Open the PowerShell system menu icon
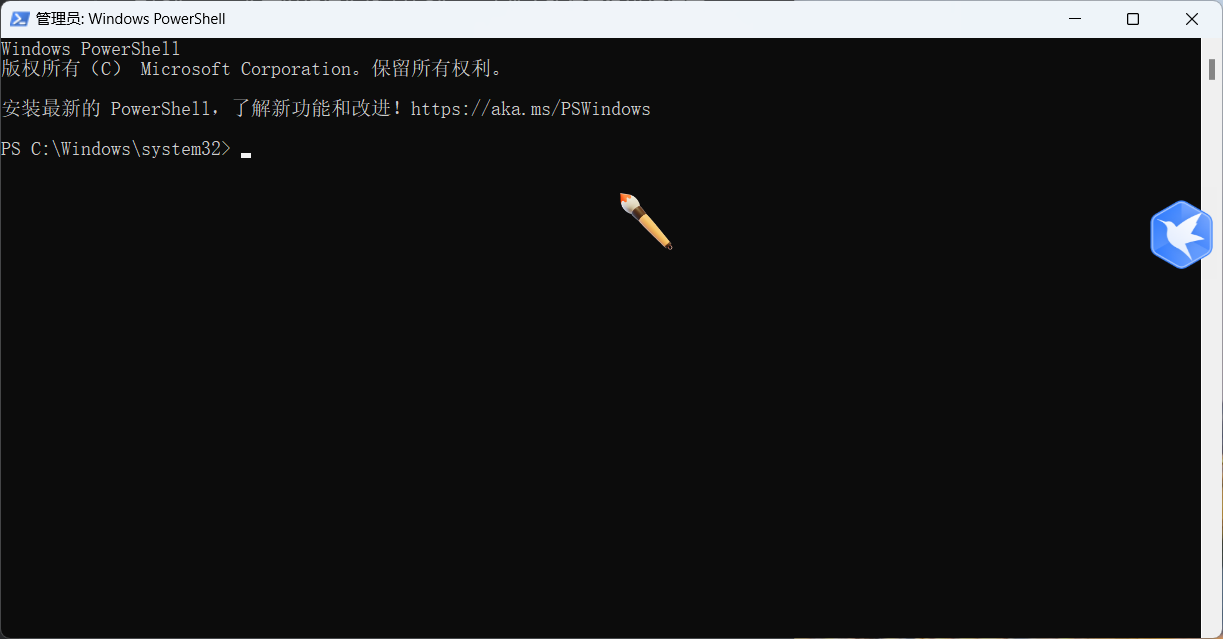The width and height of the screenshot is (1223, 639). tap(18, 19)
